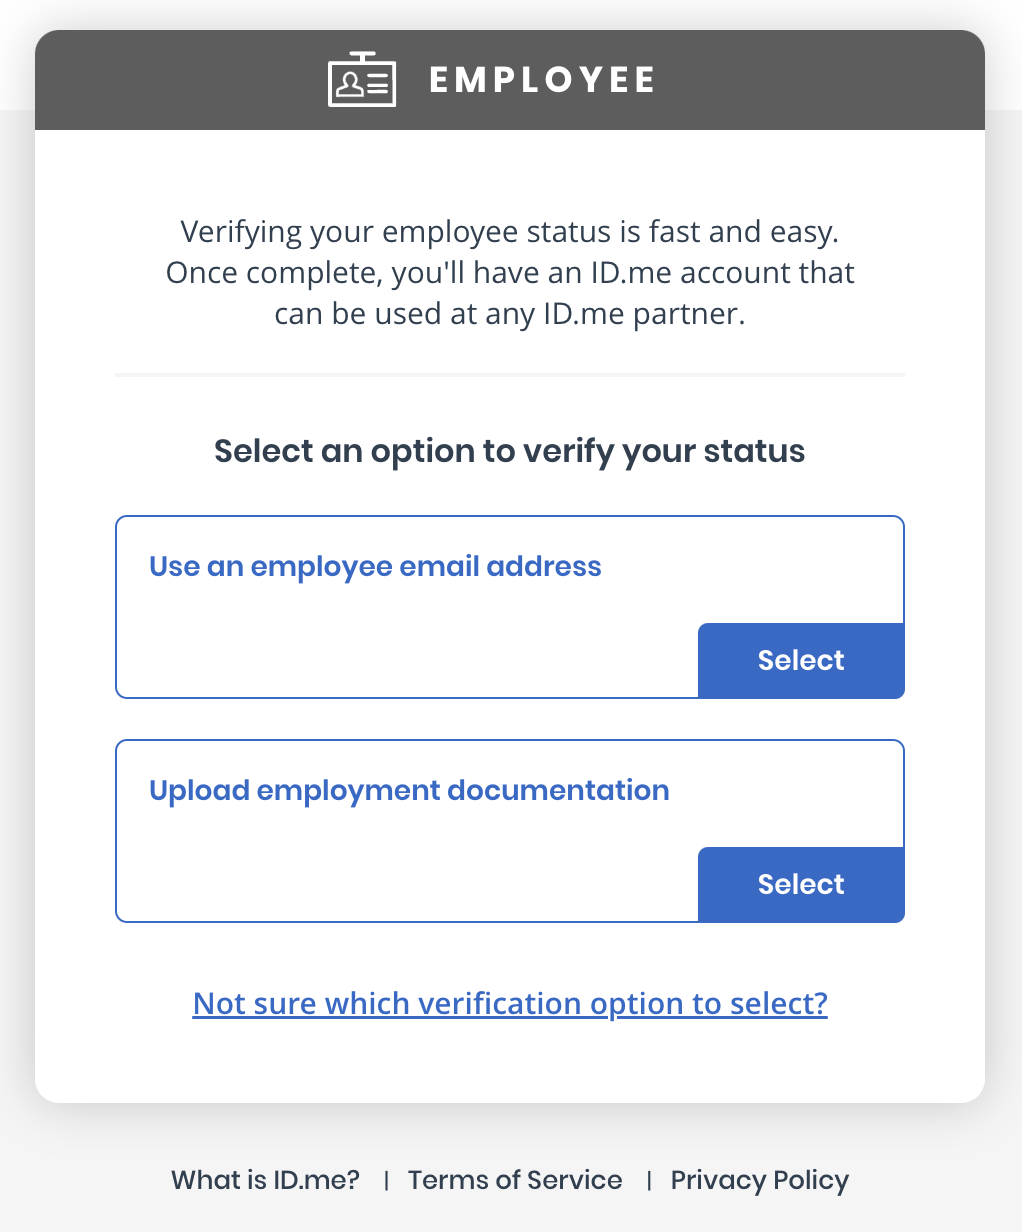Open the Privacy Policy
Image resolution: width=1022 pixels, height=1232 pixels.
pyautogui.click(x=759, y=1180)
